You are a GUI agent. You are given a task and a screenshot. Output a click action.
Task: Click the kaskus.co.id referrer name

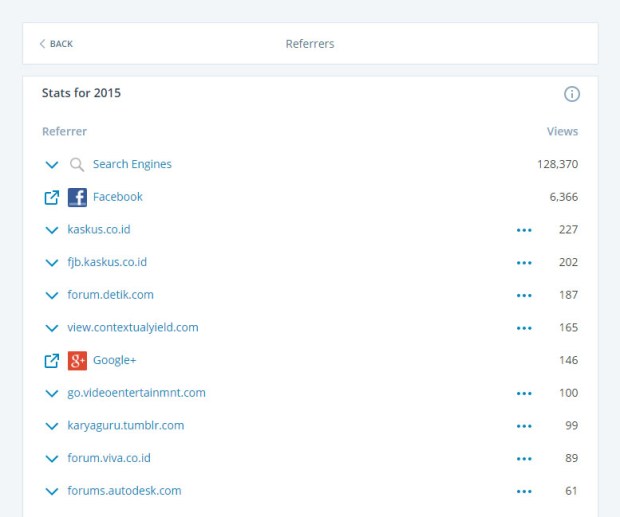[99, 230]
